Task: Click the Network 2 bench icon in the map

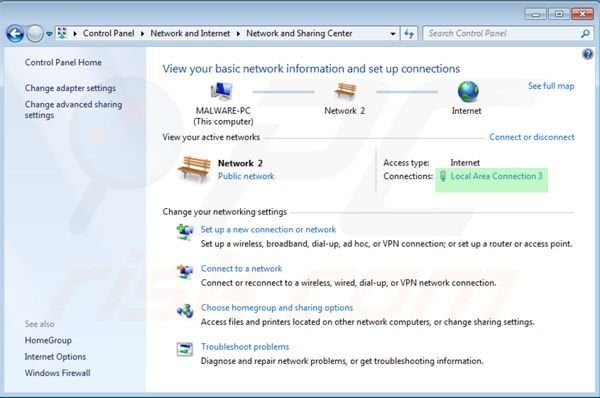Action: click(x=345, y=91)
